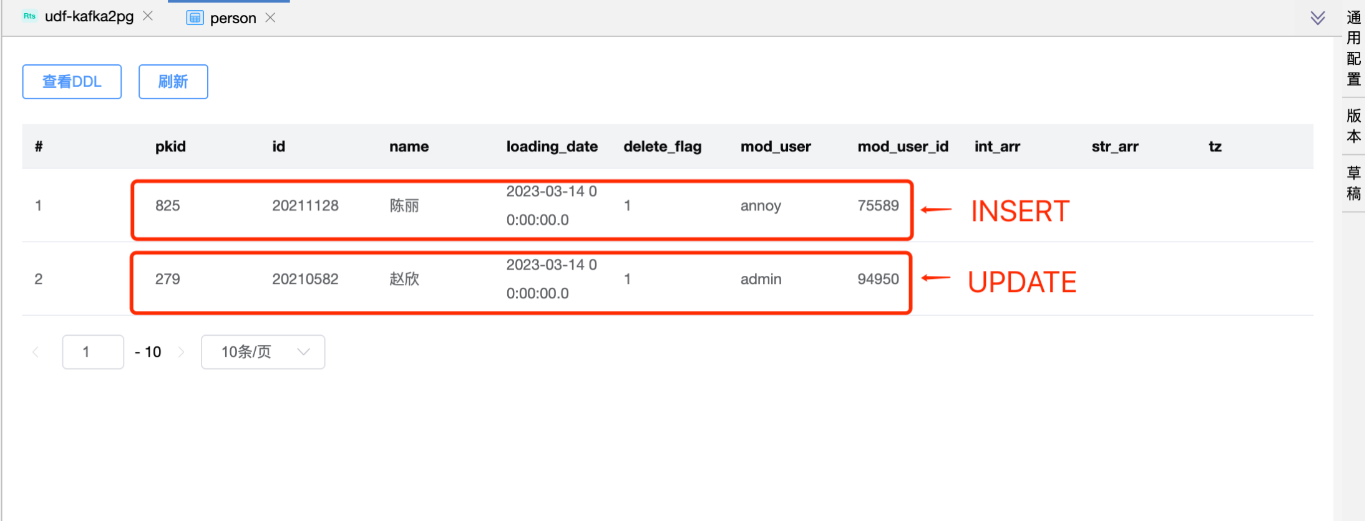Screen dimensions: 1365x521
Task: Click the page number input field
Action: point(93,352)
